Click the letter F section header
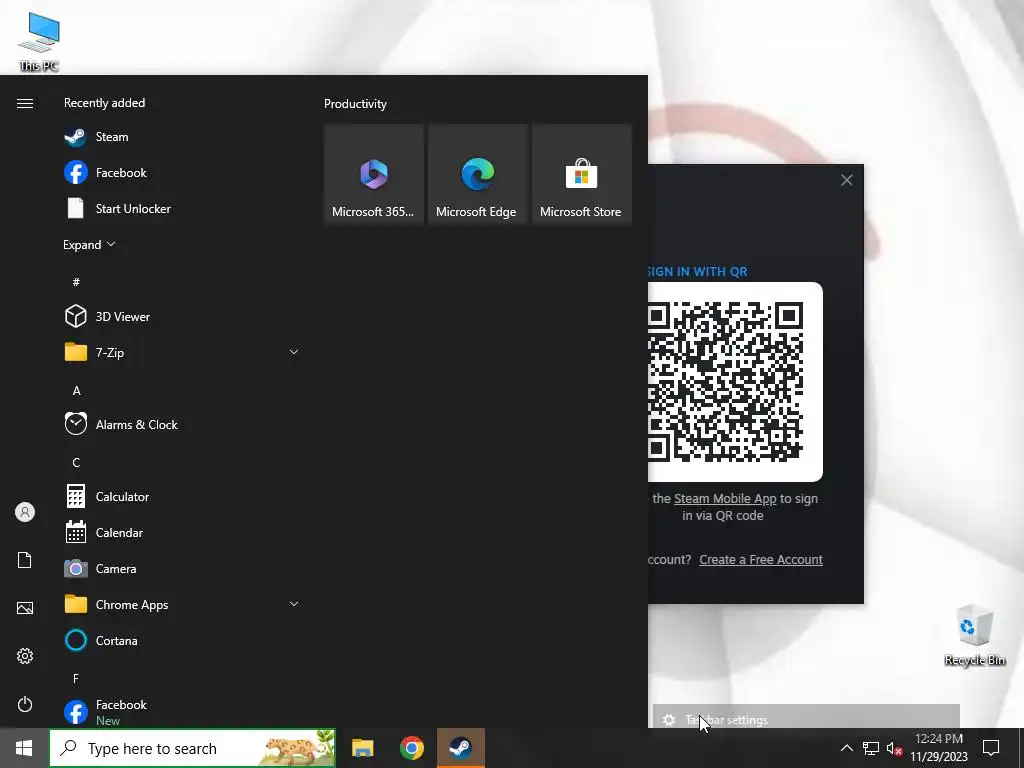Image resolution: width=1024 pixels, height=768 pixels. [x=76, y=679]
